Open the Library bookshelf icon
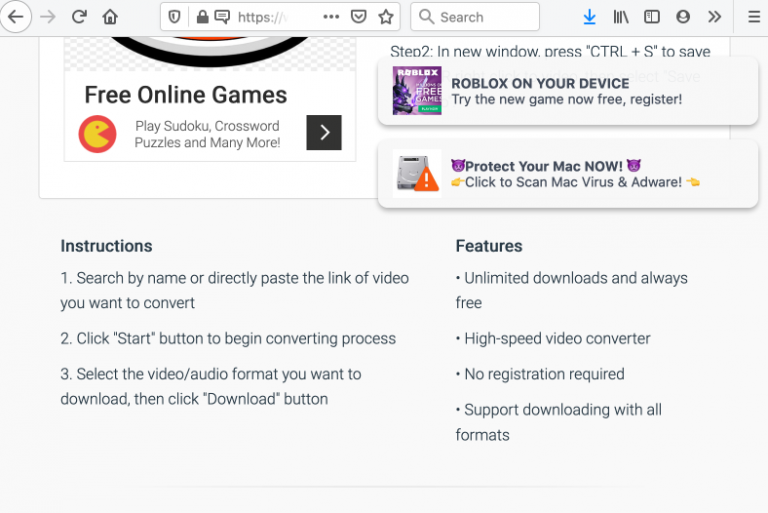Image resolution: width=768 pixels, height=513 pixels. click(x=621, y=17)
